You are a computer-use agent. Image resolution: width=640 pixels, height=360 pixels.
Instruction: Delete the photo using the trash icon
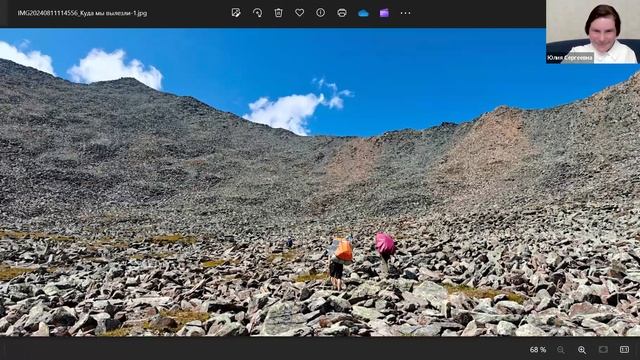point(278,13)
